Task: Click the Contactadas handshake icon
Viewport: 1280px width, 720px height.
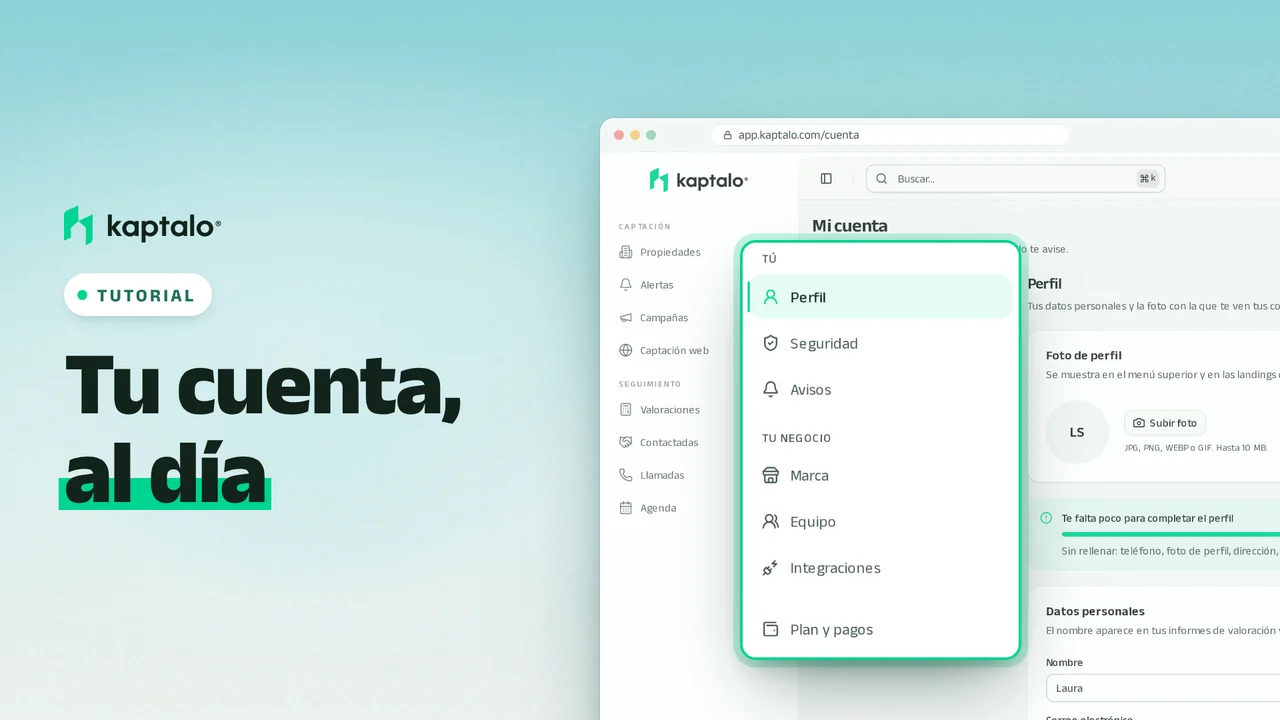Action: click(x=626, y=442)
